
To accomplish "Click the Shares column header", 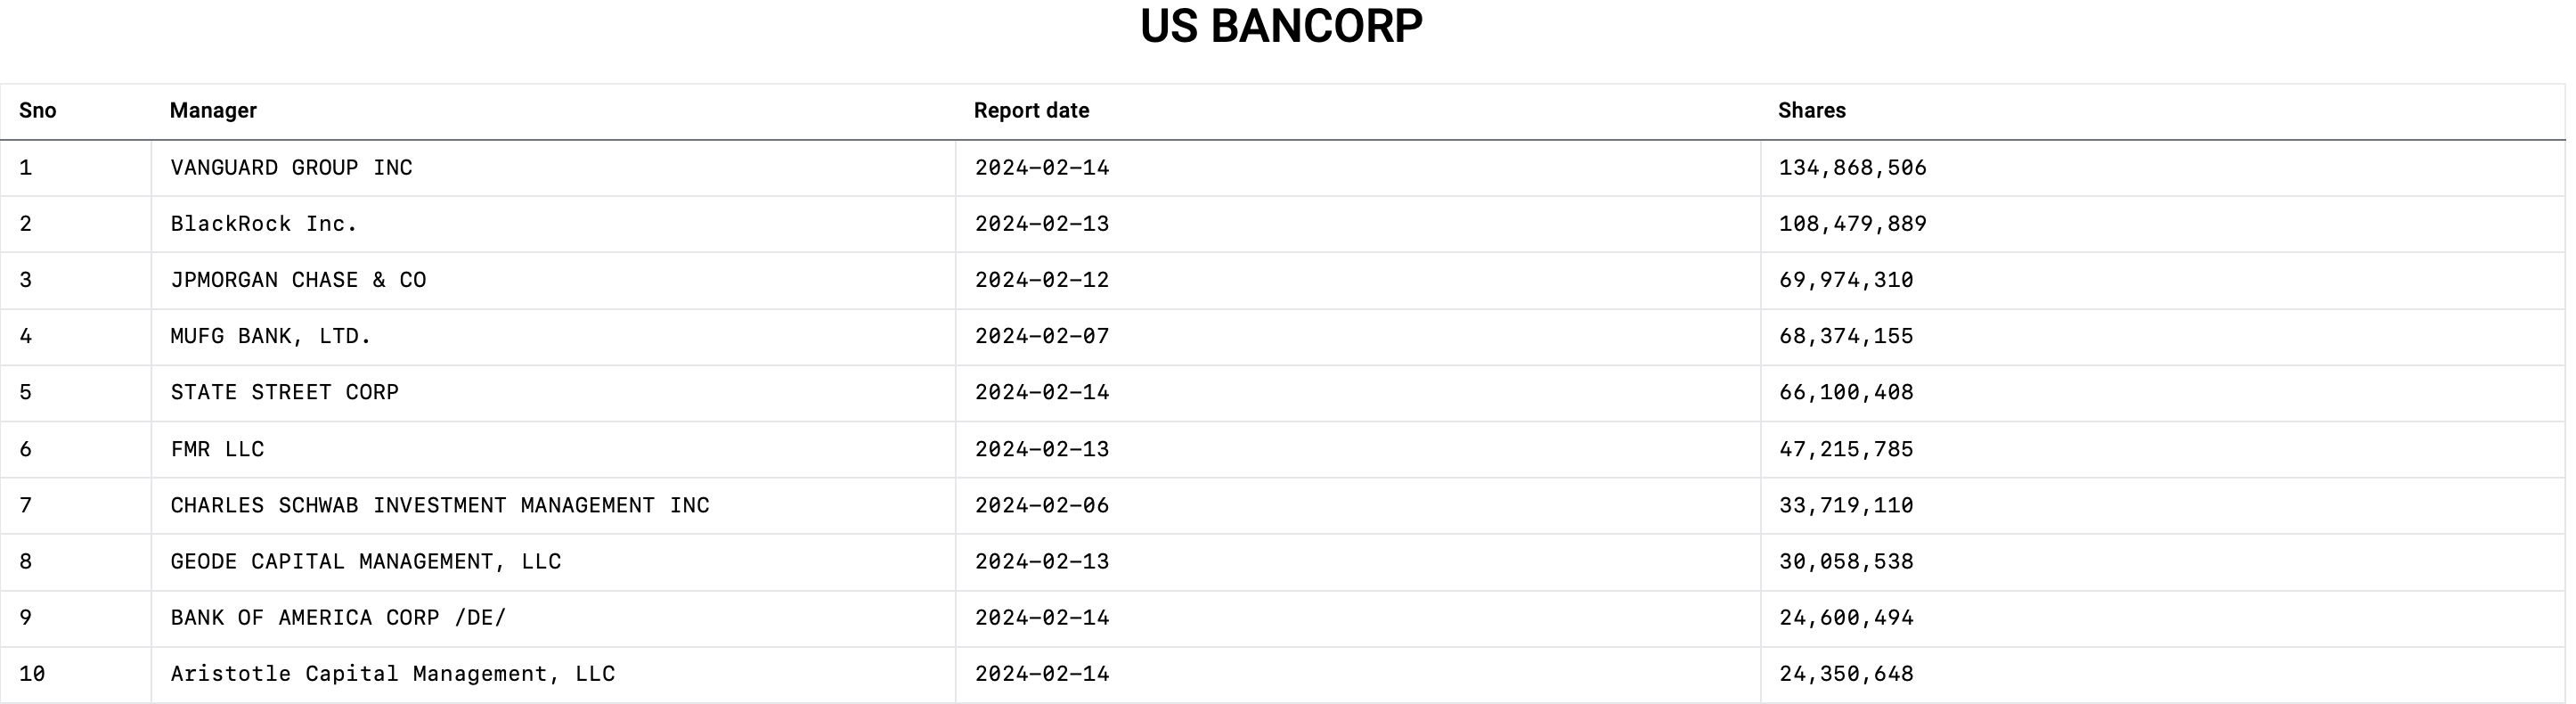I will (x=1811, y=110).
